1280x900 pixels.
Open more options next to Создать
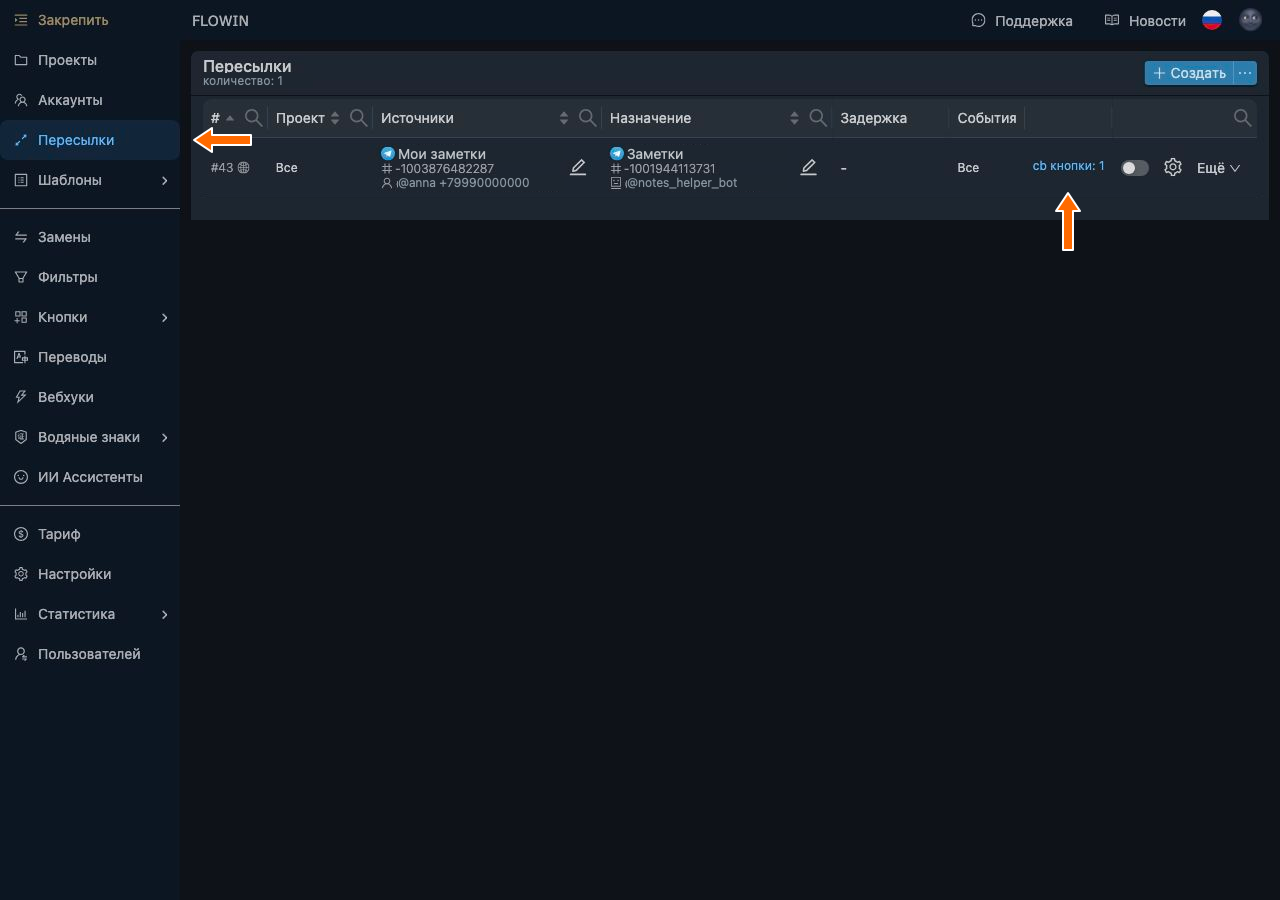(1245, 73)
